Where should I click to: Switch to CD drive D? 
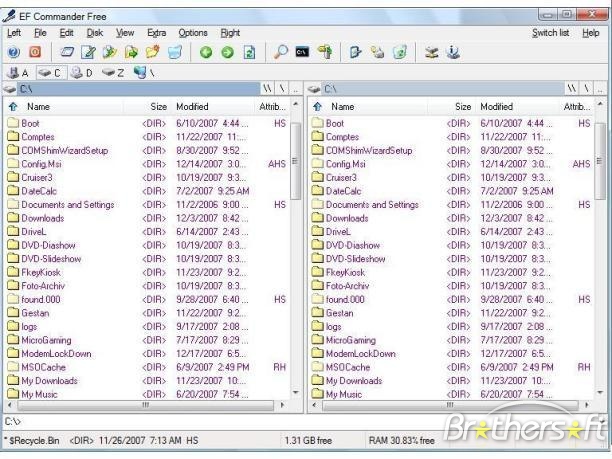click(82, 73)
